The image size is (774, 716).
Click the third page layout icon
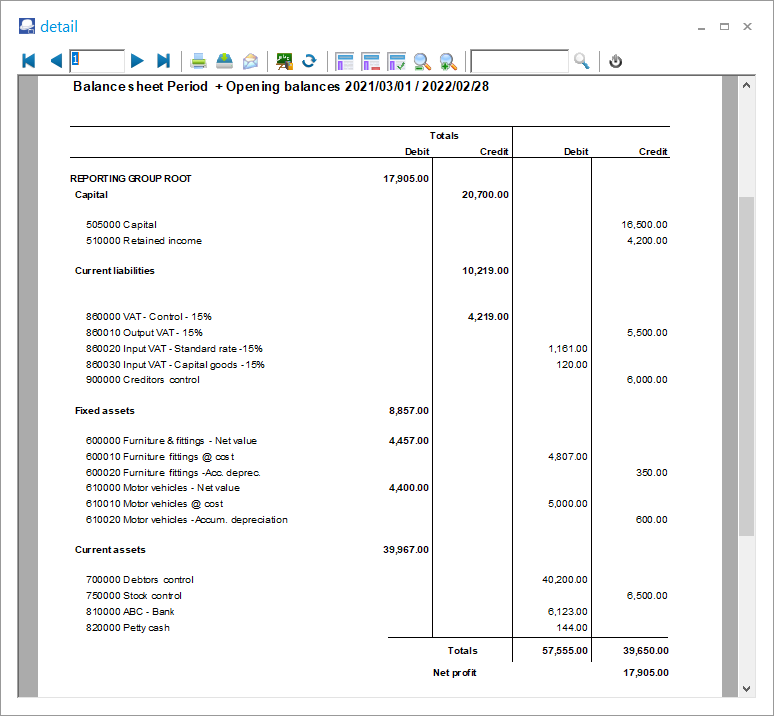(x=396, y=61)
